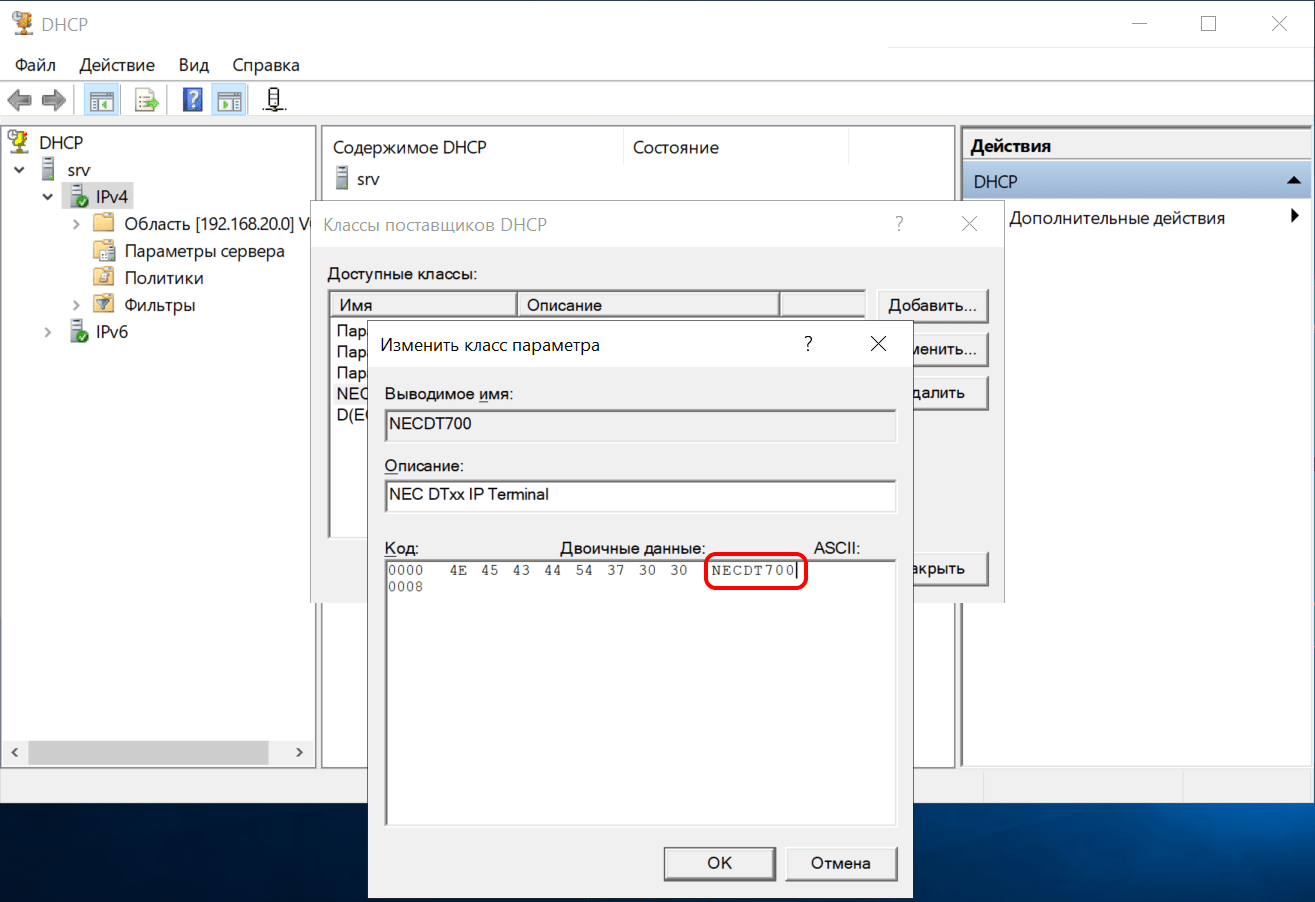Screen dimensions: 1315x902
Task: Click the Отмена button
Action: coord(840,863)
